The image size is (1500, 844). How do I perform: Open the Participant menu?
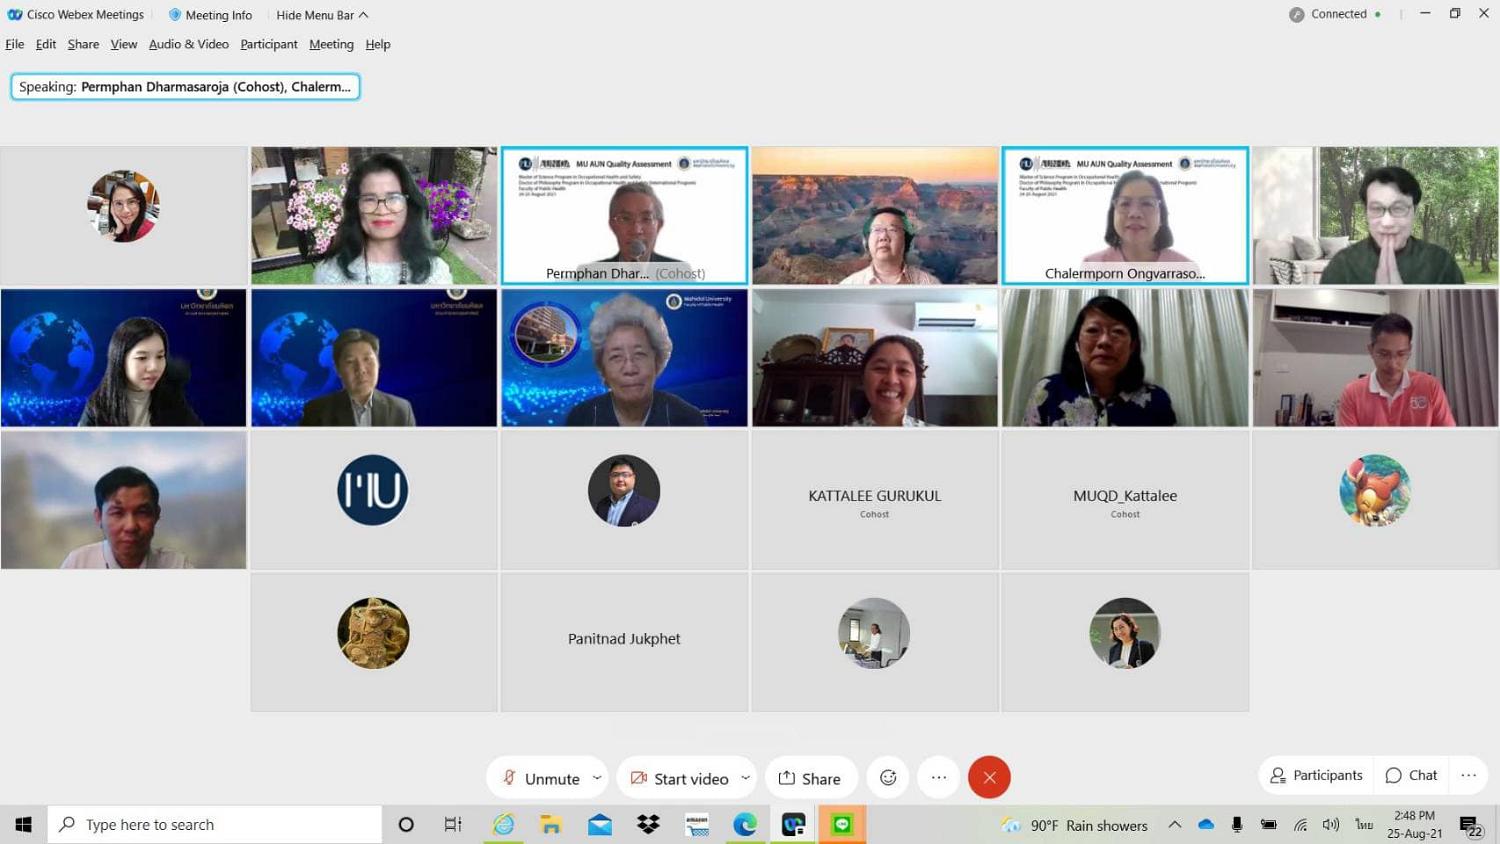pos(269,44)
